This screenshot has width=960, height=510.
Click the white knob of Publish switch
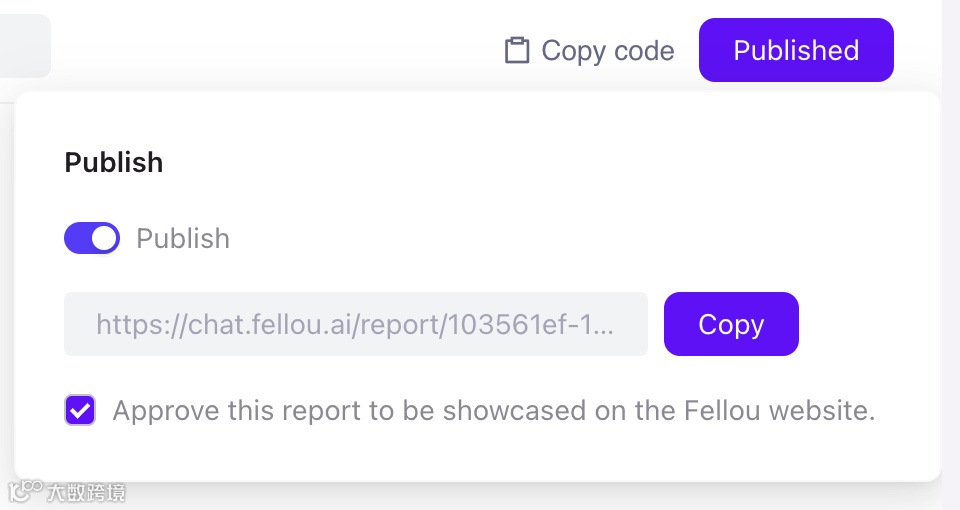(104, 238)
